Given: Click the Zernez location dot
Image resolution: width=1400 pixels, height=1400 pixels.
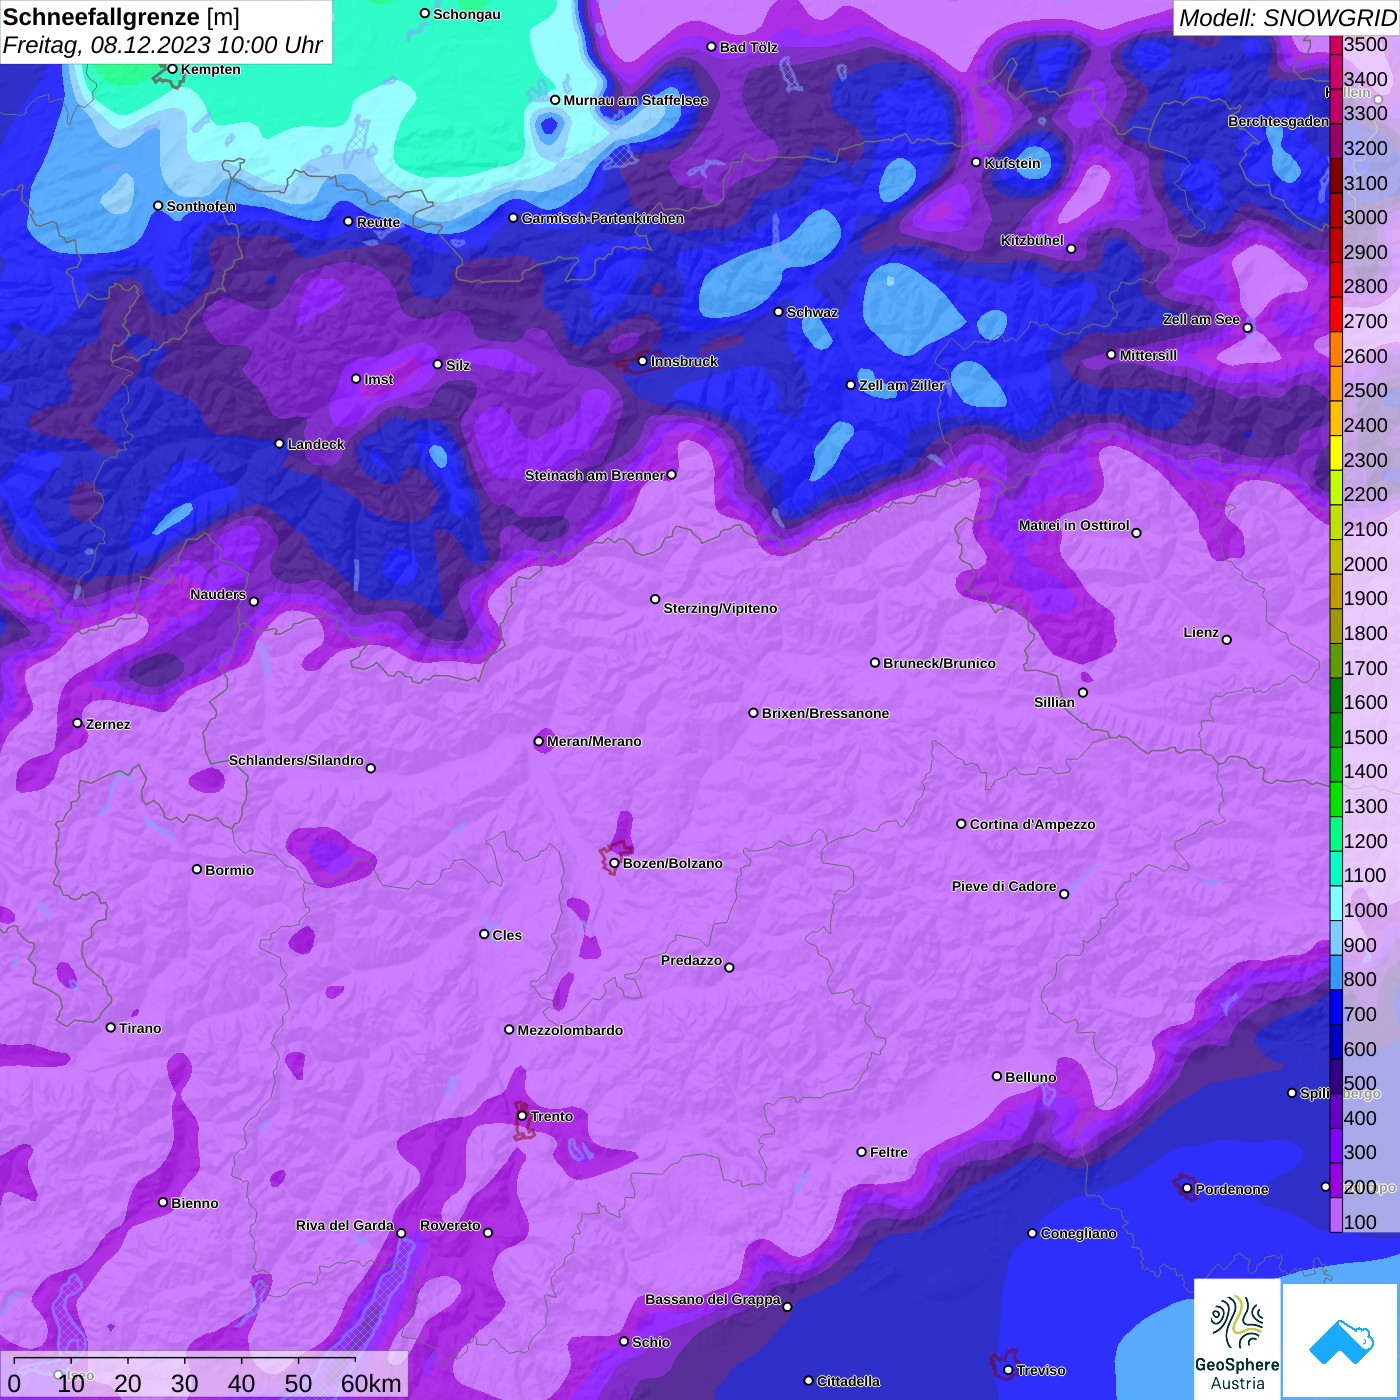Looking at the screenshot, I should [x=77, y=723].
